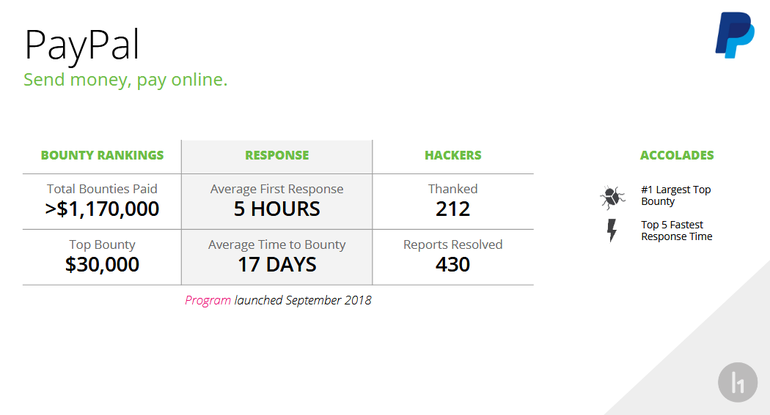Click the Average First Response label

tap(277, 188)
